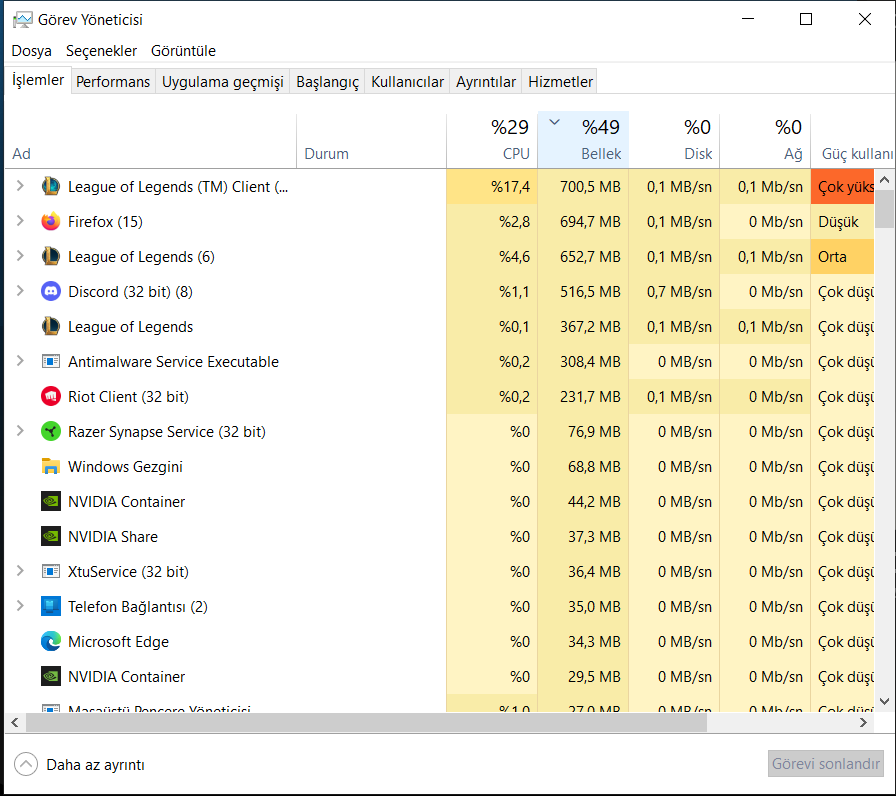
Task: Expand XtuService (32 bit)
Action: pos(20,571)
